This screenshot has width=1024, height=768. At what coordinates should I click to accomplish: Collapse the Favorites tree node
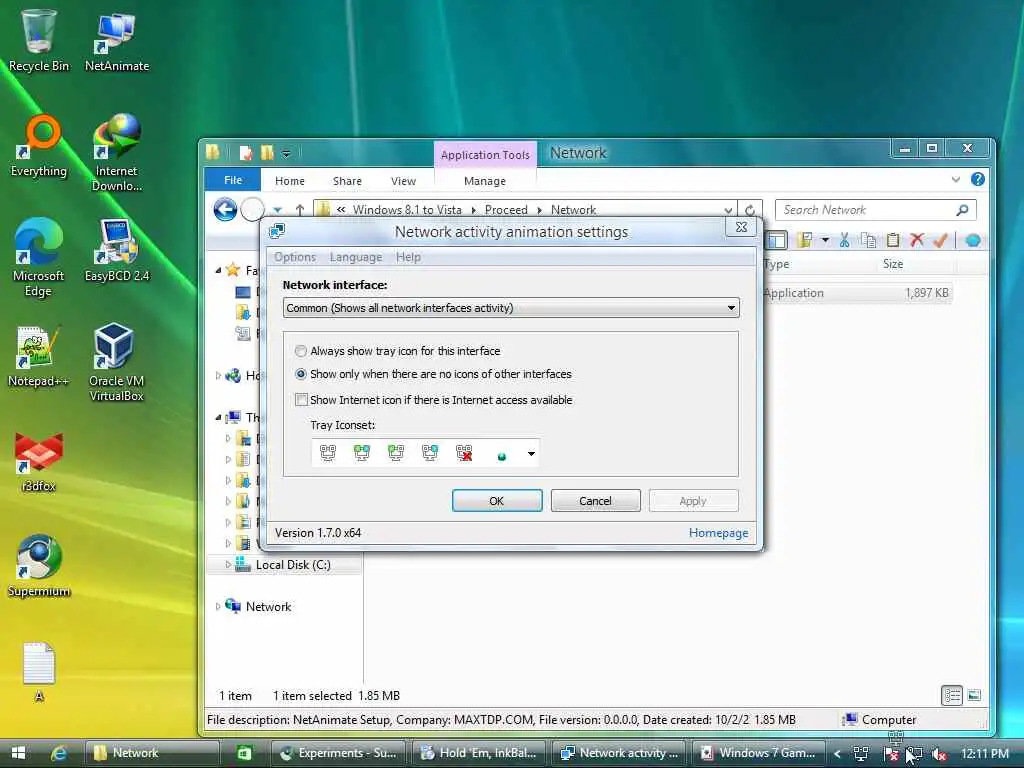[x=218, y=270]
